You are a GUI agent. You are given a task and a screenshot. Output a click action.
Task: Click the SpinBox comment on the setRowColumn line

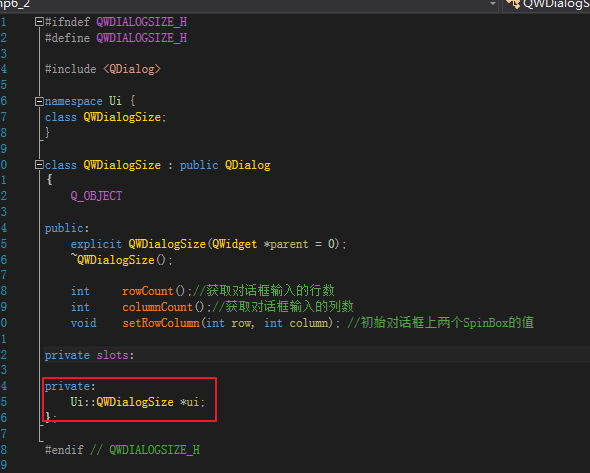pos(441,323)
